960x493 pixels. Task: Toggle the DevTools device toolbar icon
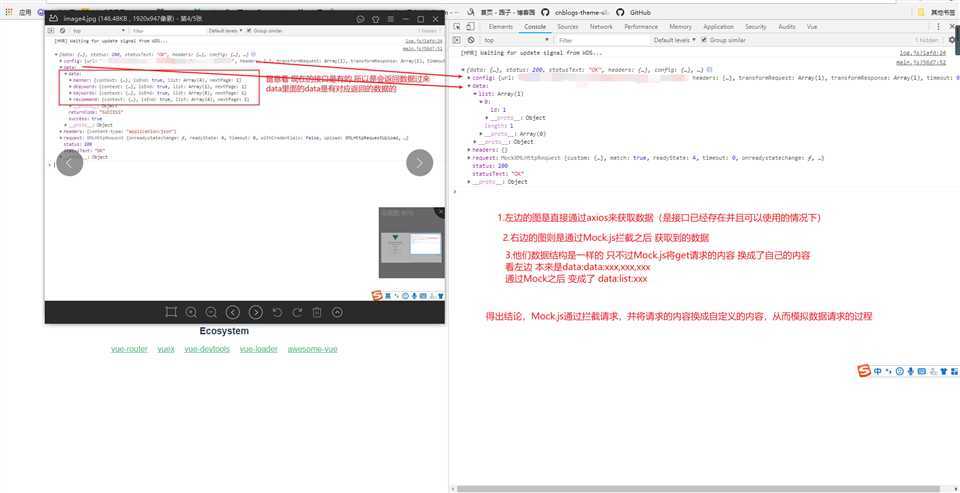[x=470, y=27]
